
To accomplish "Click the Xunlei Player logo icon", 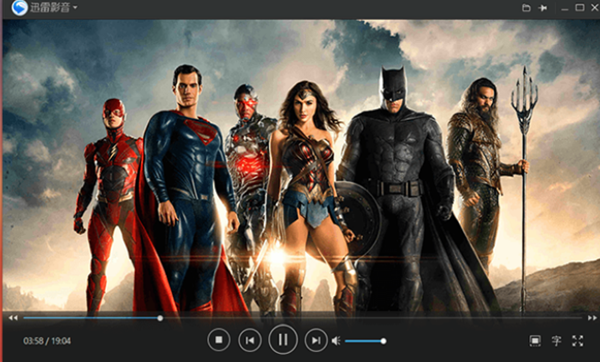I will [19, 8].
